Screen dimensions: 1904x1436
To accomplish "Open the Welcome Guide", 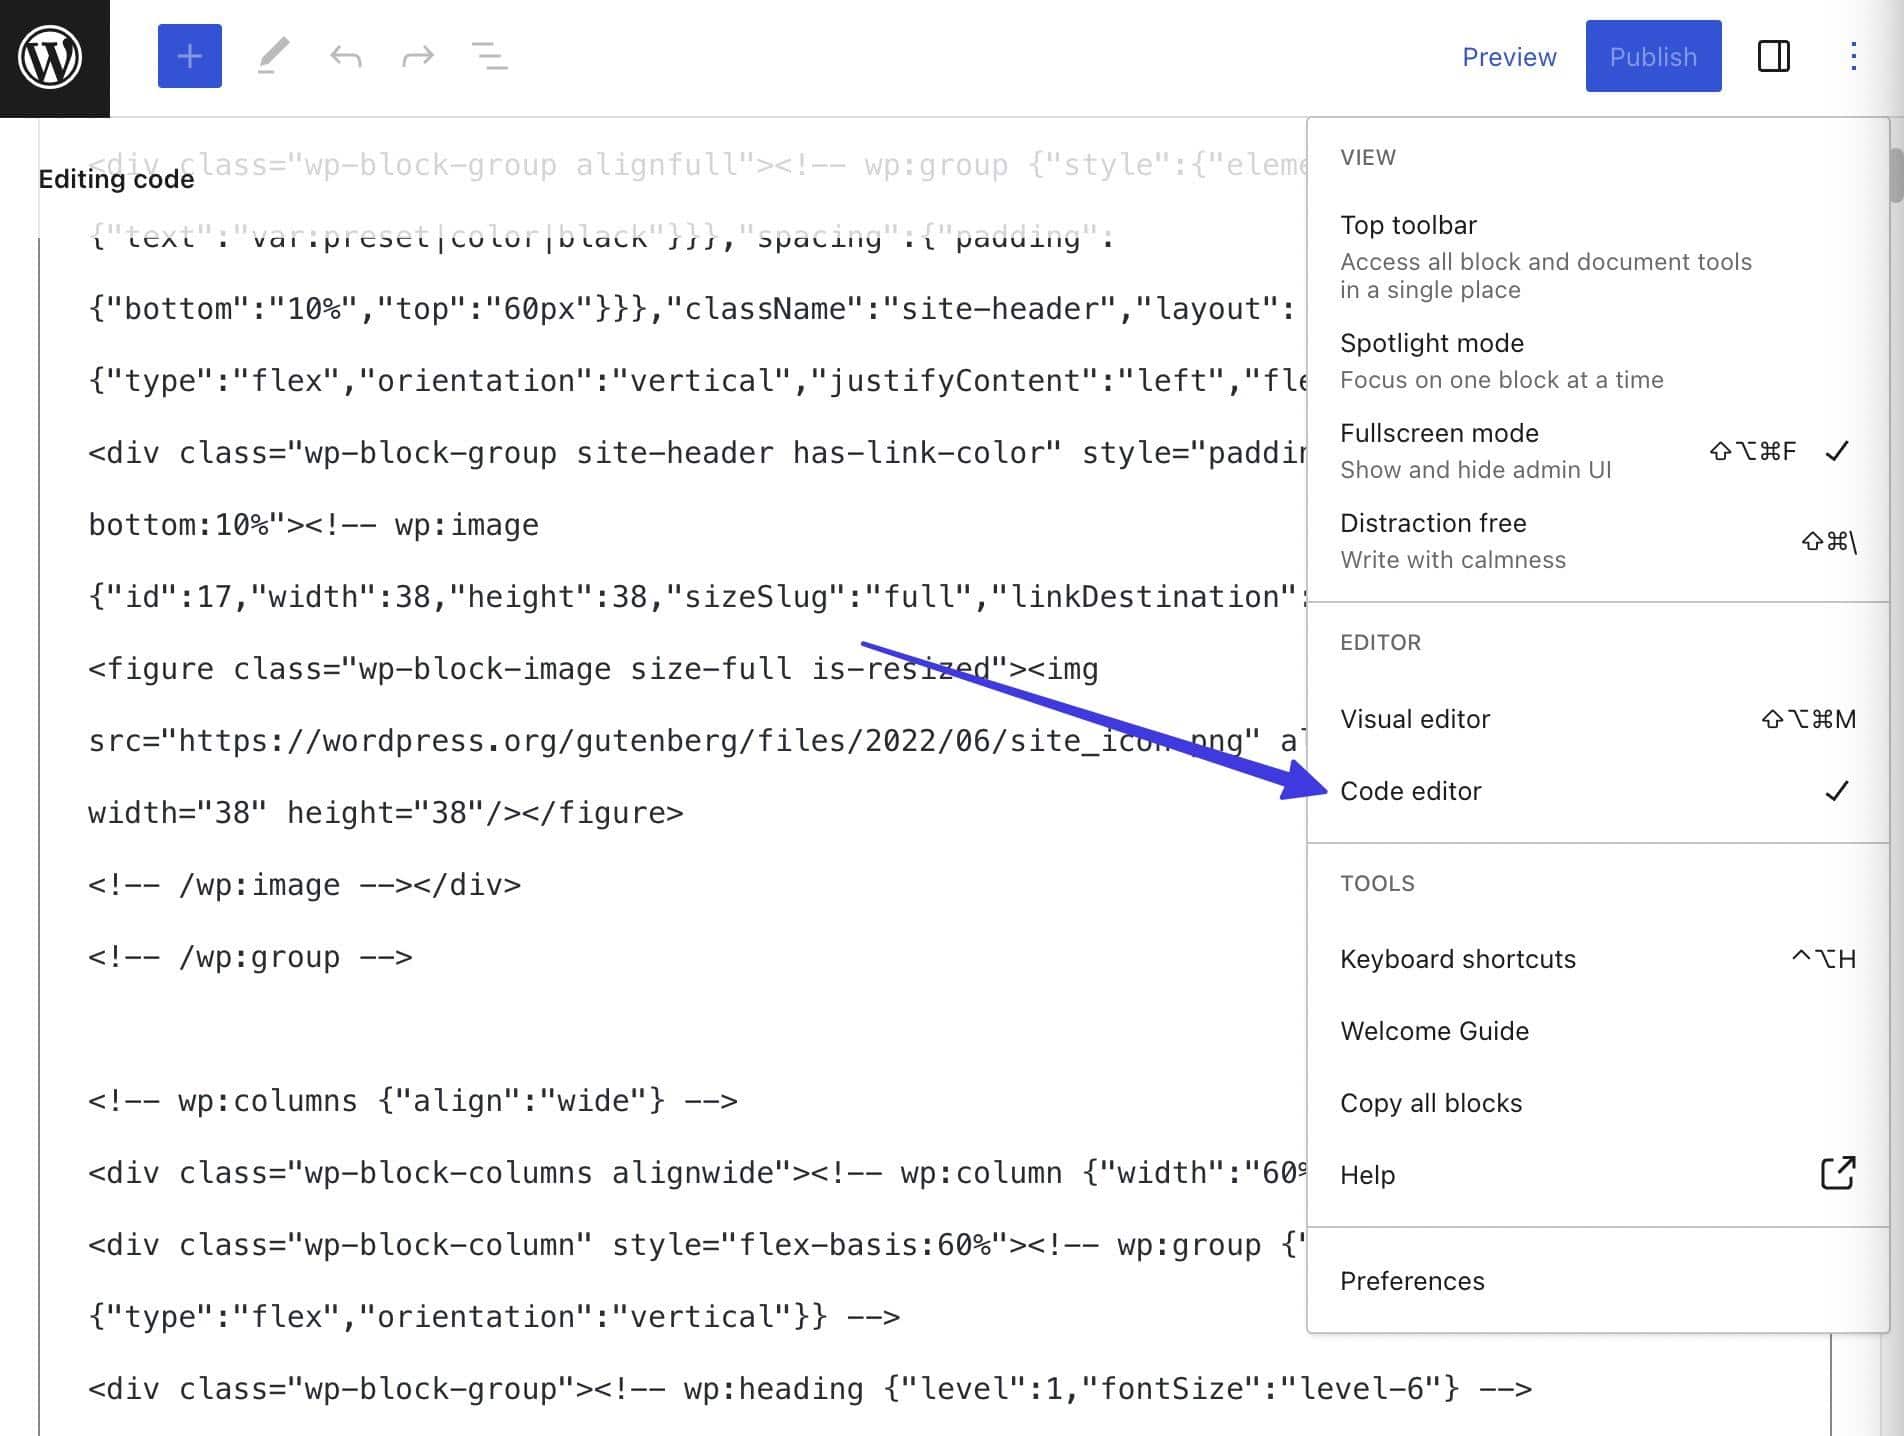I will pos(1435,1030).
